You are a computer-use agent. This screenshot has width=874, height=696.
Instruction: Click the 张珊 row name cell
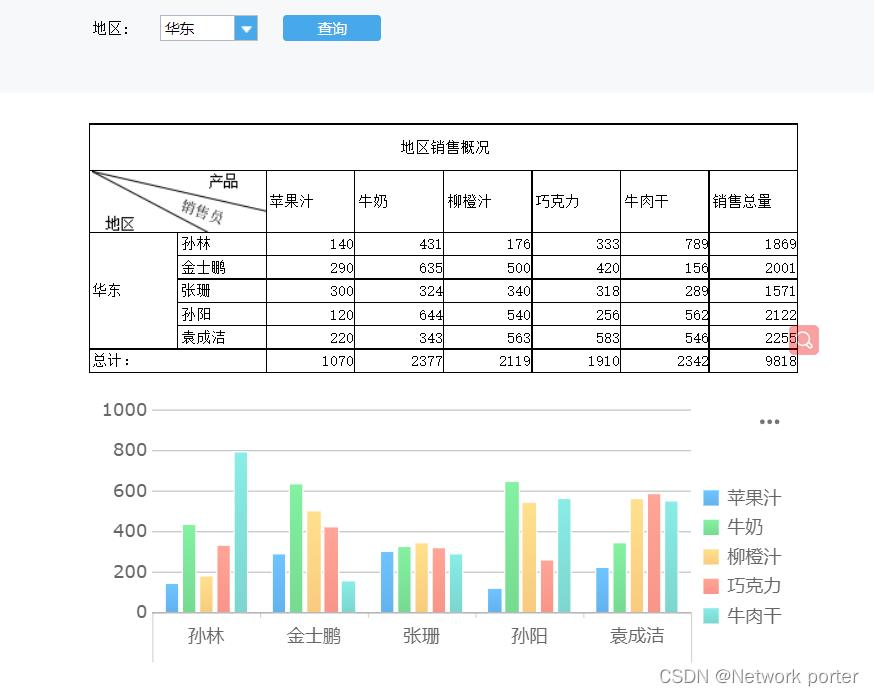(x=222, y=291)
